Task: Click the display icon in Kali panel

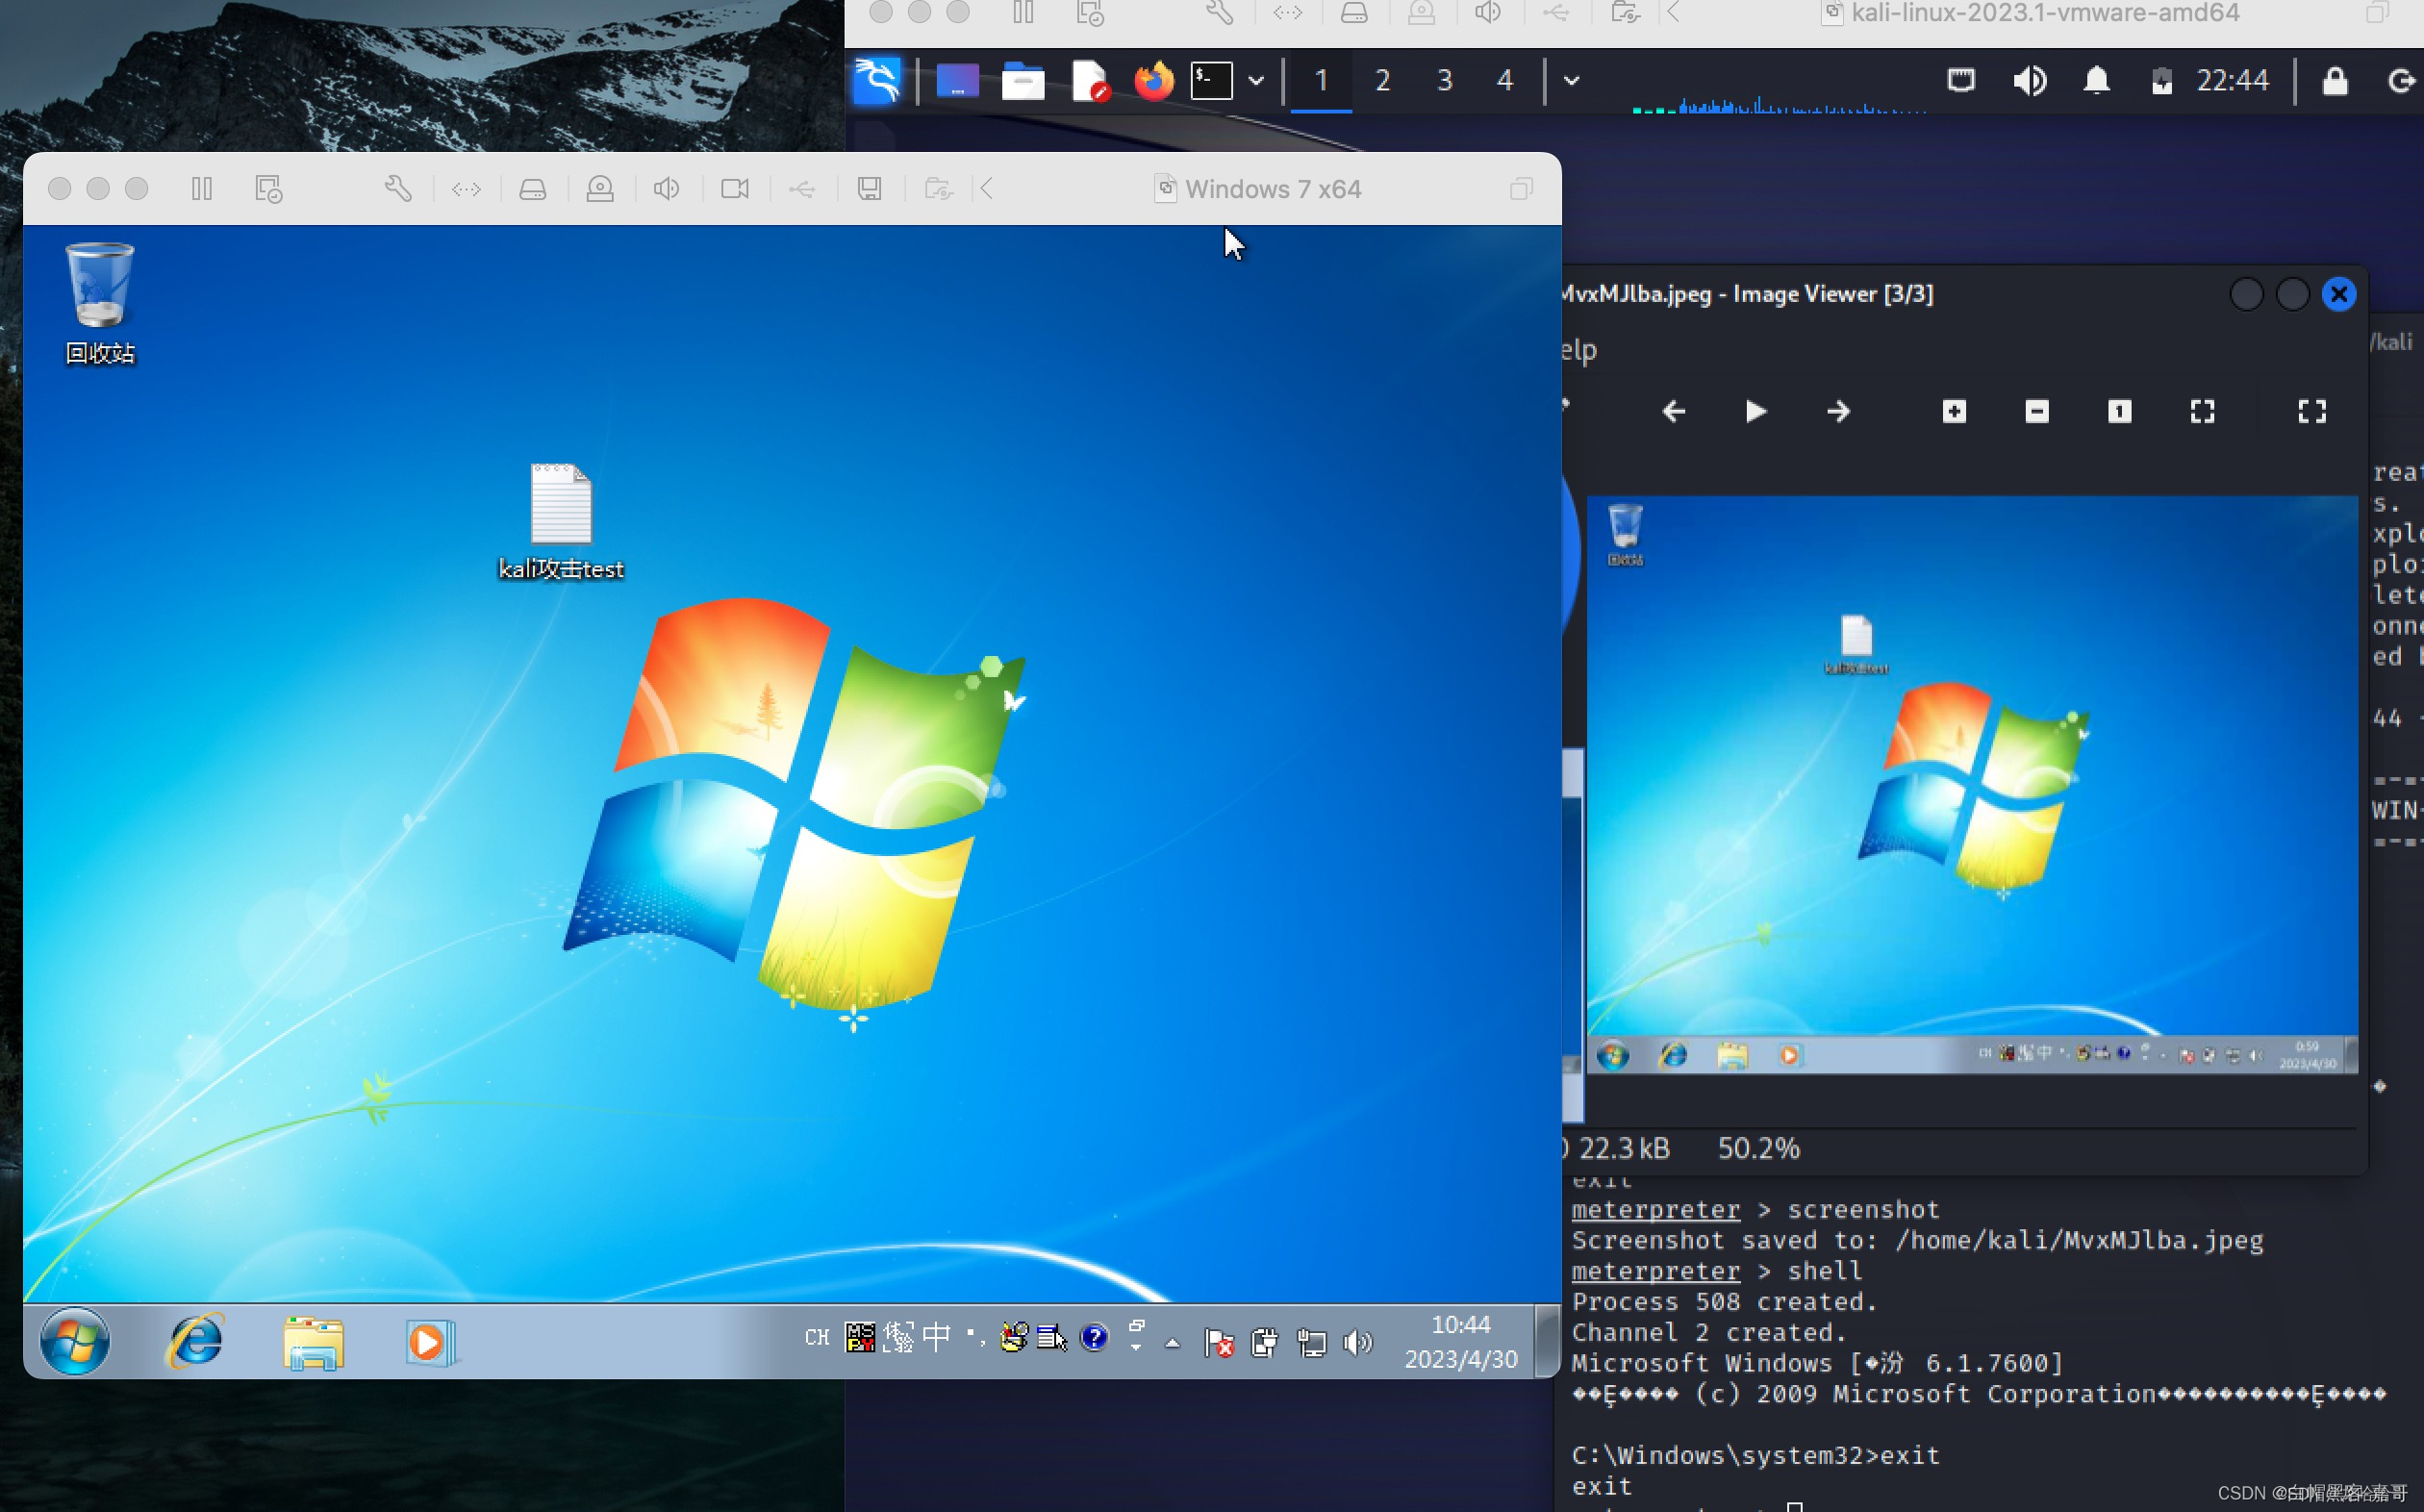Action: [1961, 80]
